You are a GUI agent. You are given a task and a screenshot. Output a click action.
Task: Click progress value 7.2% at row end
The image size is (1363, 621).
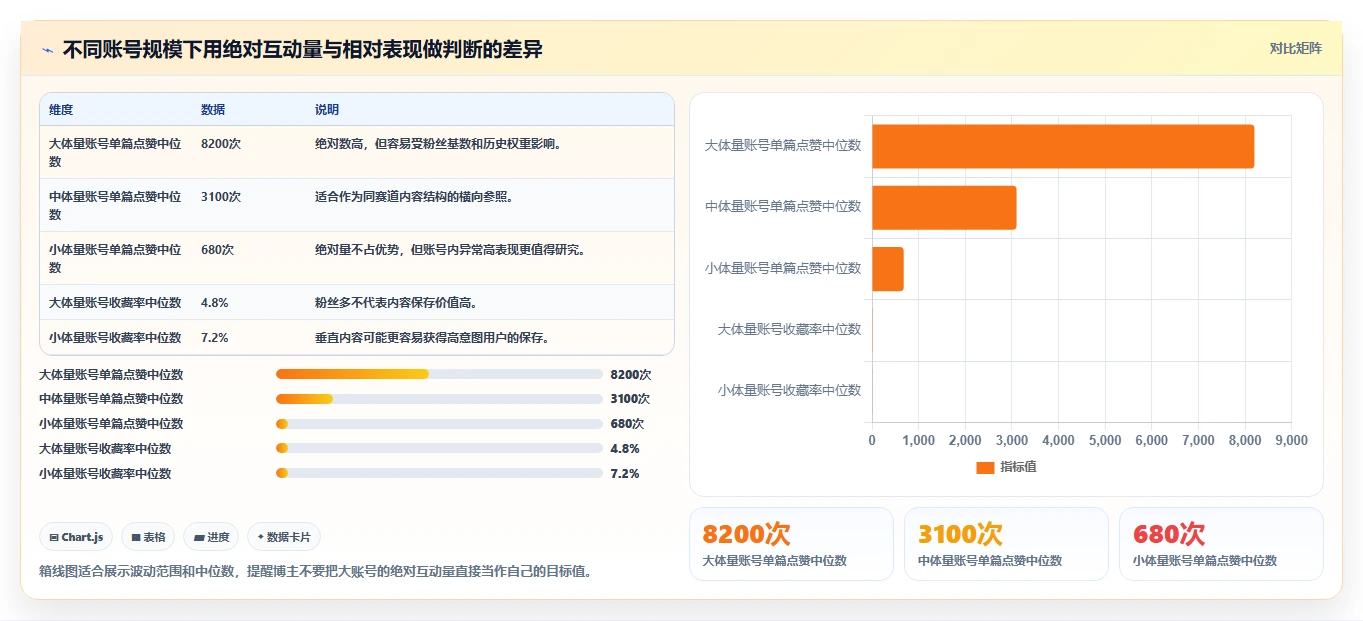tap(625, 474)
